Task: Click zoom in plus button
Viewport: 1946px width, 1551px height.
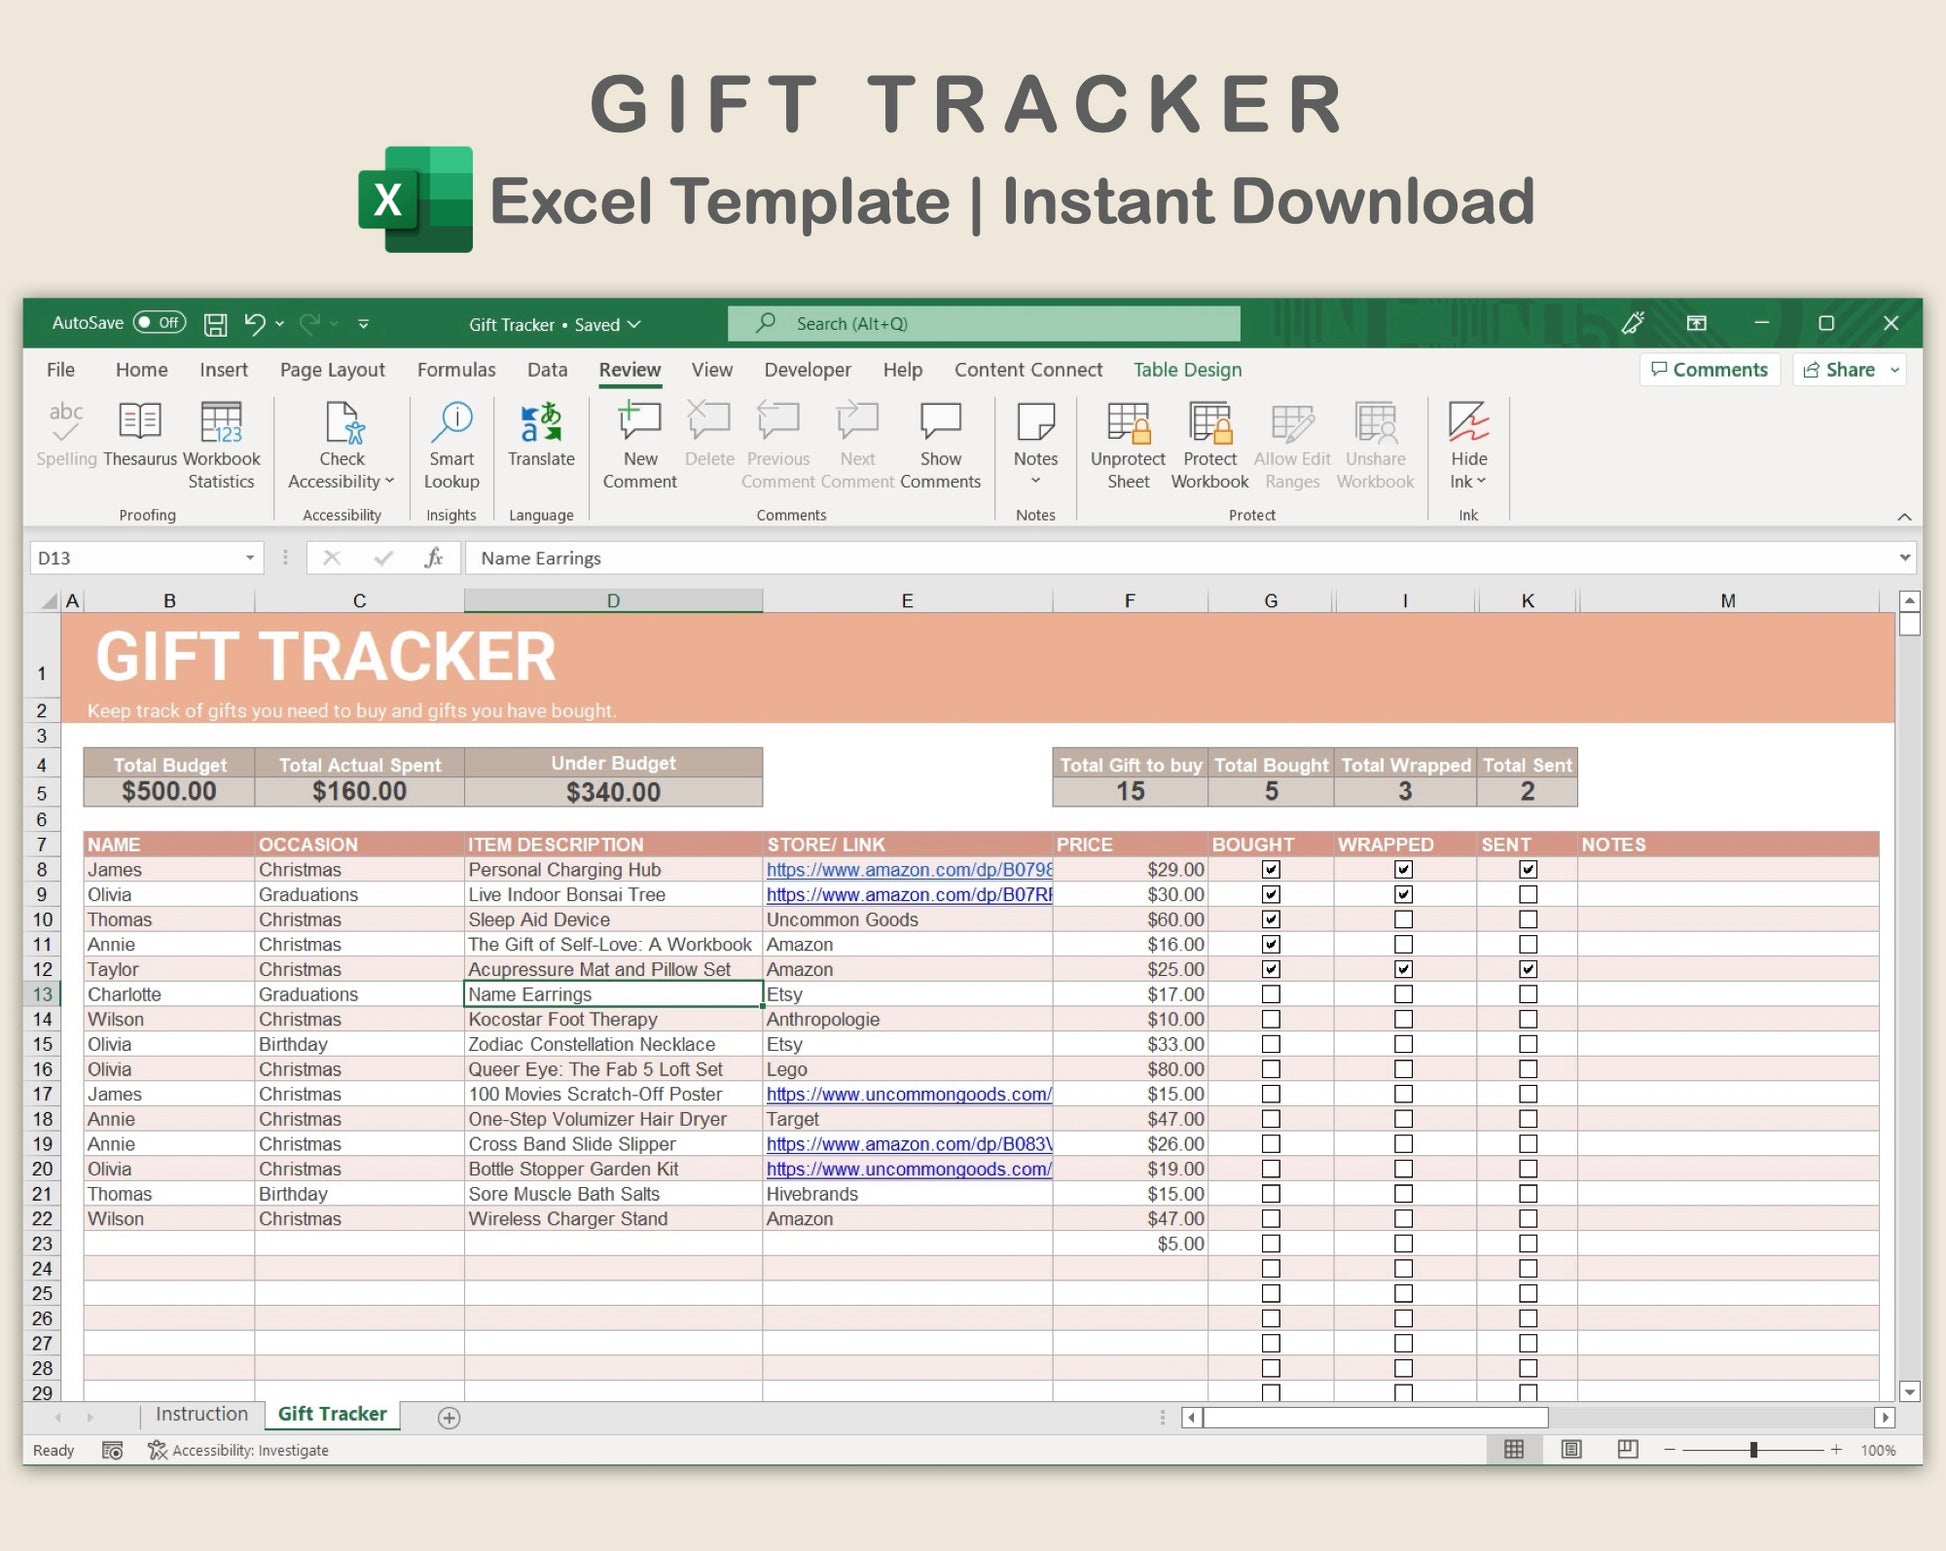Action: pyautogui.click(x=1836, y=1449)
